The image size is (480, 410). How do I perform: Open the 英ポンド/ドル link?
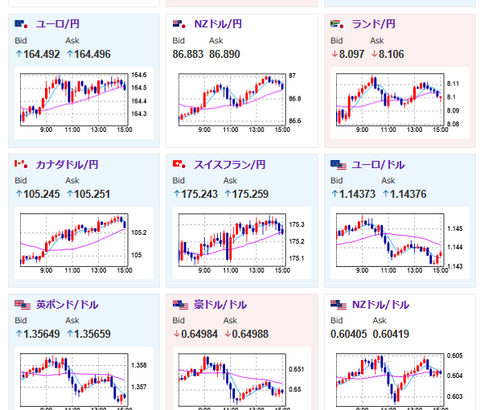coord(67,305)
